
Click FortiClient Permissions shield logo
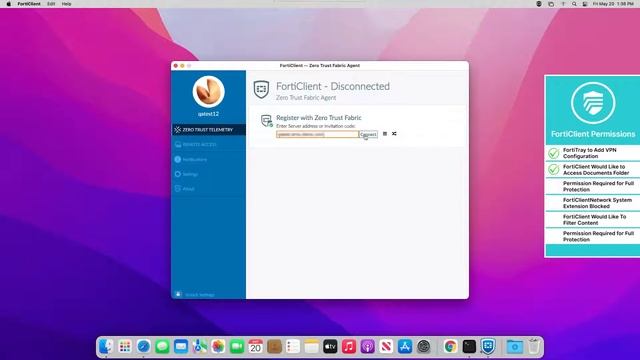pos(593,103)
